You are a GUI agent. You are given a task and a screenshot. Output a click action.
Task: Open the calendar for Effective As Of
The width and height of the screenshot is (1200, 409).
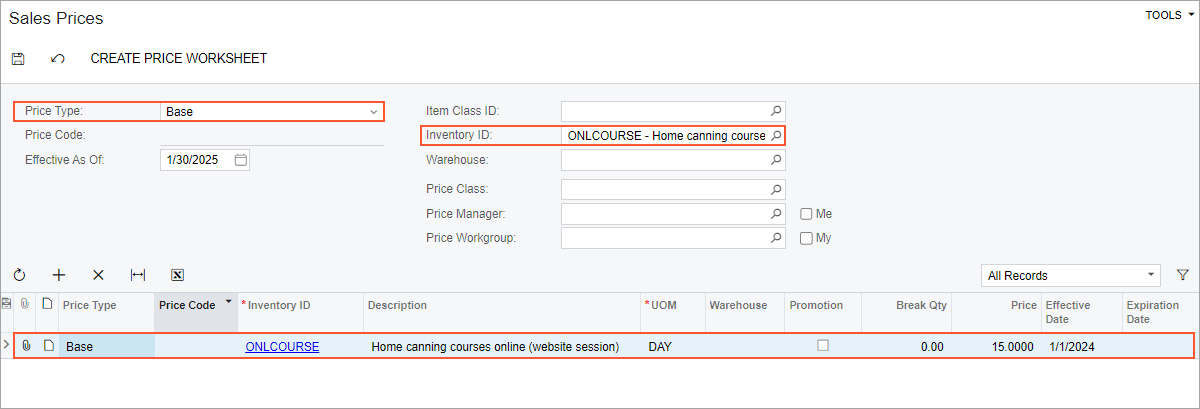[x=240, y=160]
